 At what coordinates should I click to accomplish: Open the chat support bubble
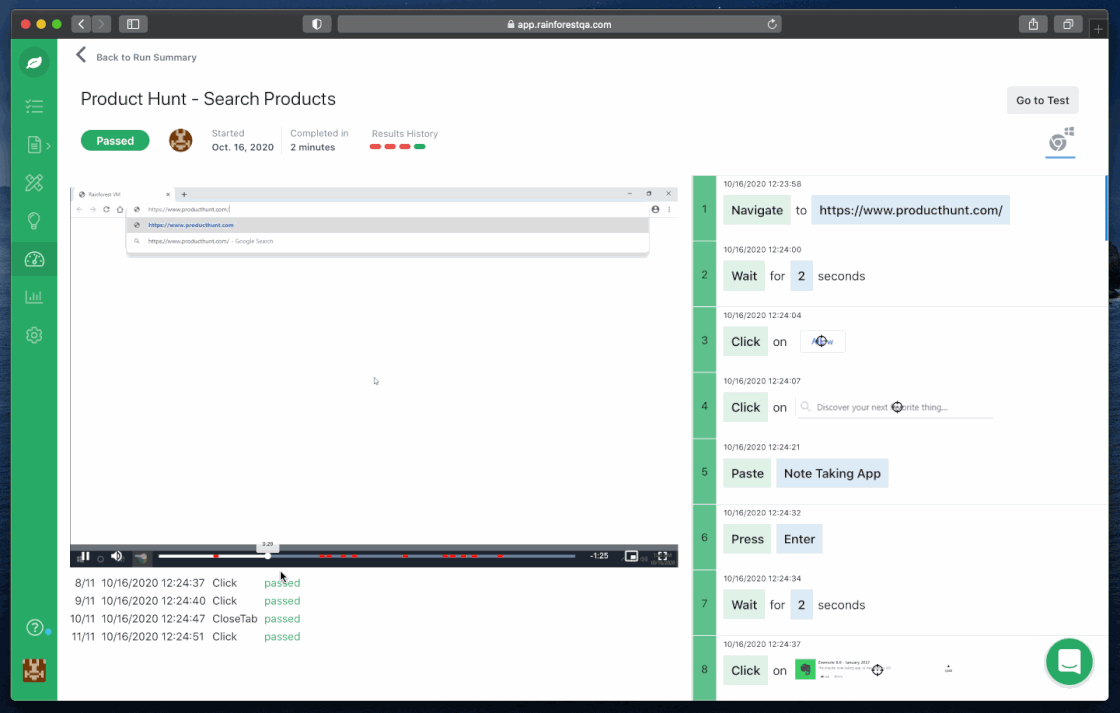1069,662
